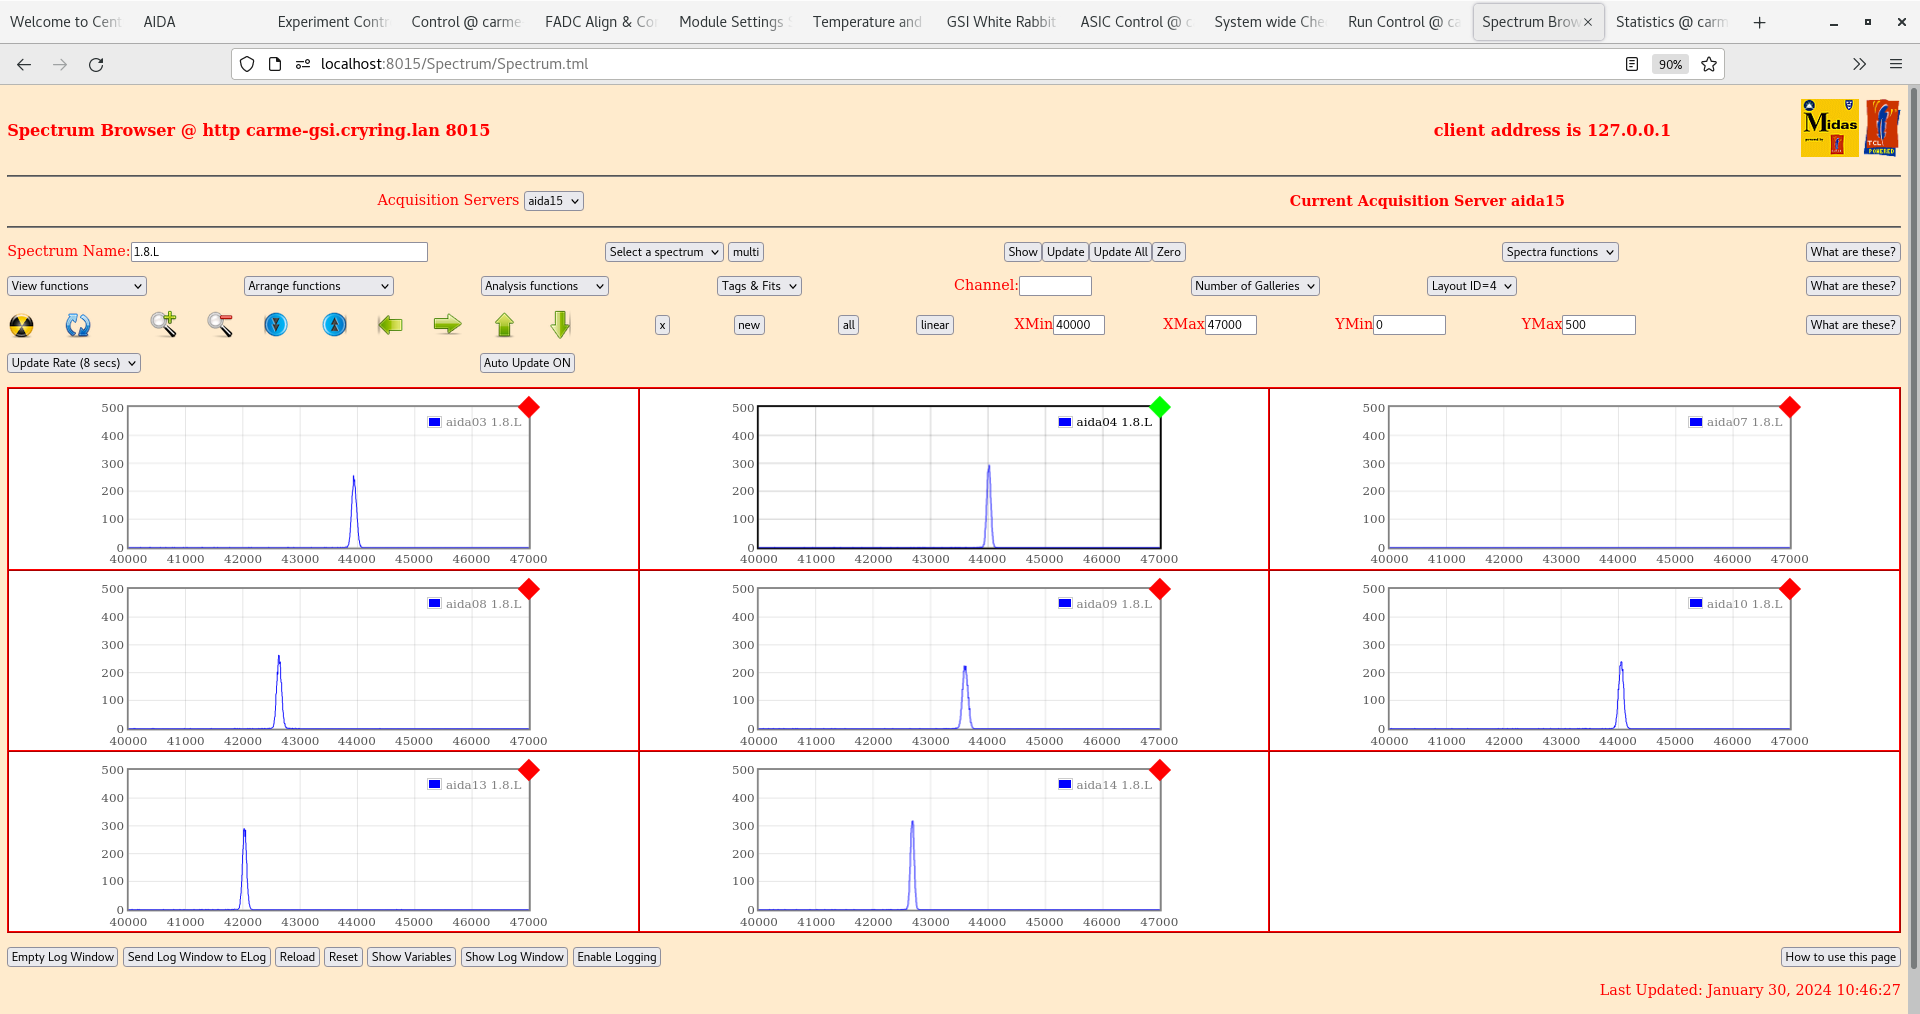This screenshot has width=1920, height=1014.
Task: Click the blue legend swatch for aida08
Action: click(x=434, y=603)
